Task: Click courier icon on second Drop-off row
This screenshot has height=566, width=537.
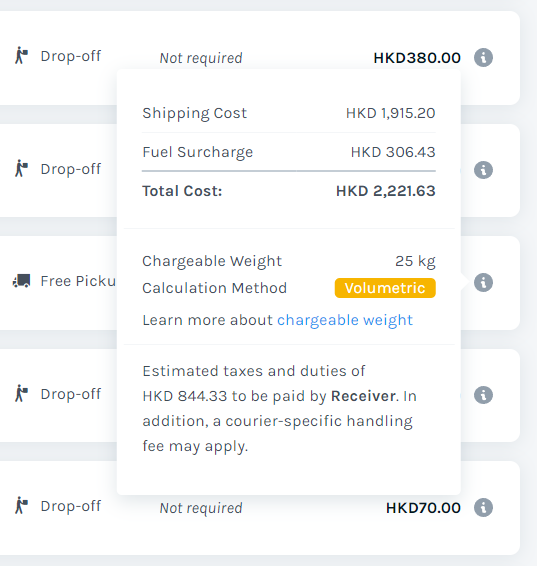Action: [x=21, y=169]
